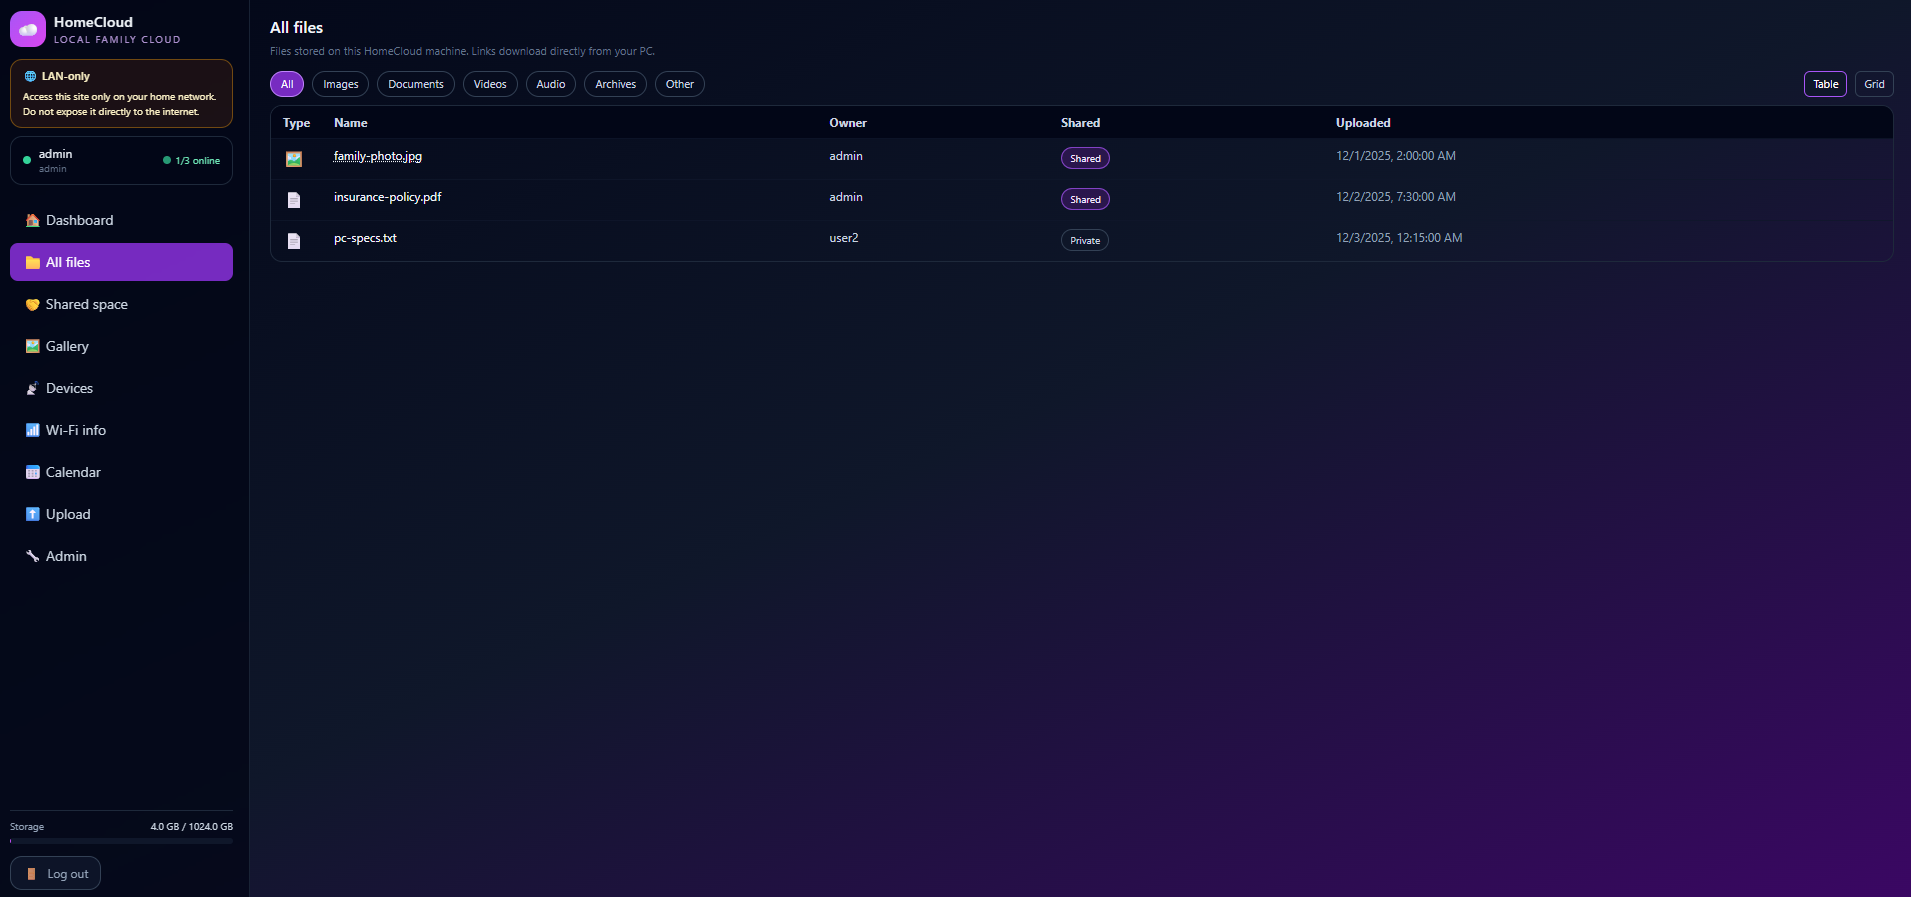Click the storage usage progress bar
This screenshot has width=1911, height=897.
121,841
